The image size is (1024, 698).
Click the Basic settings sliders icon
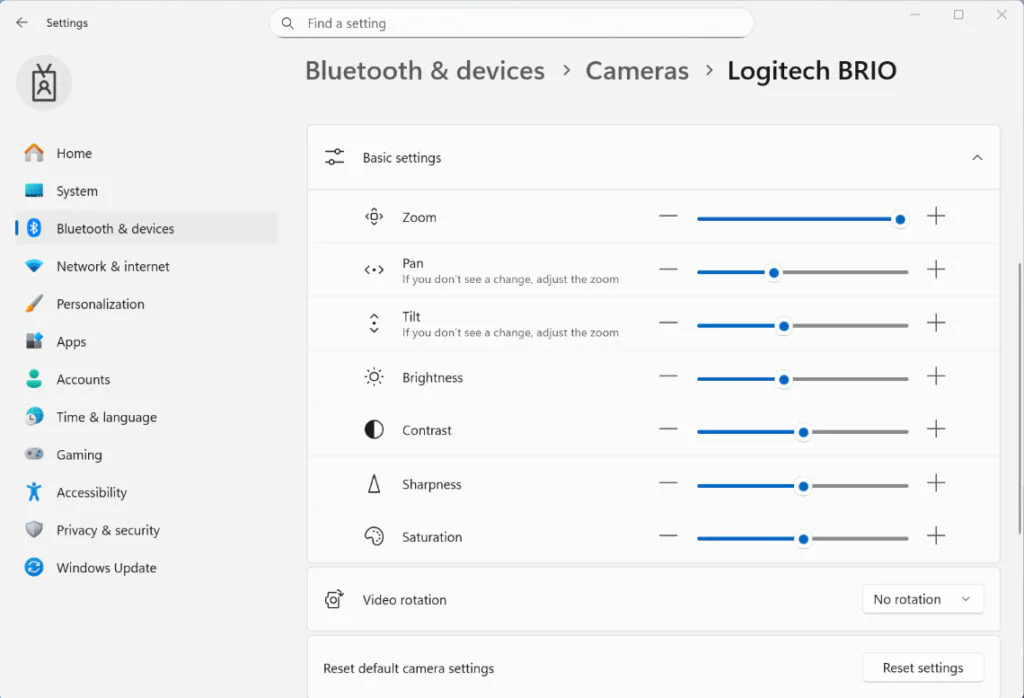pyautogui.click(x=334, y=157)
